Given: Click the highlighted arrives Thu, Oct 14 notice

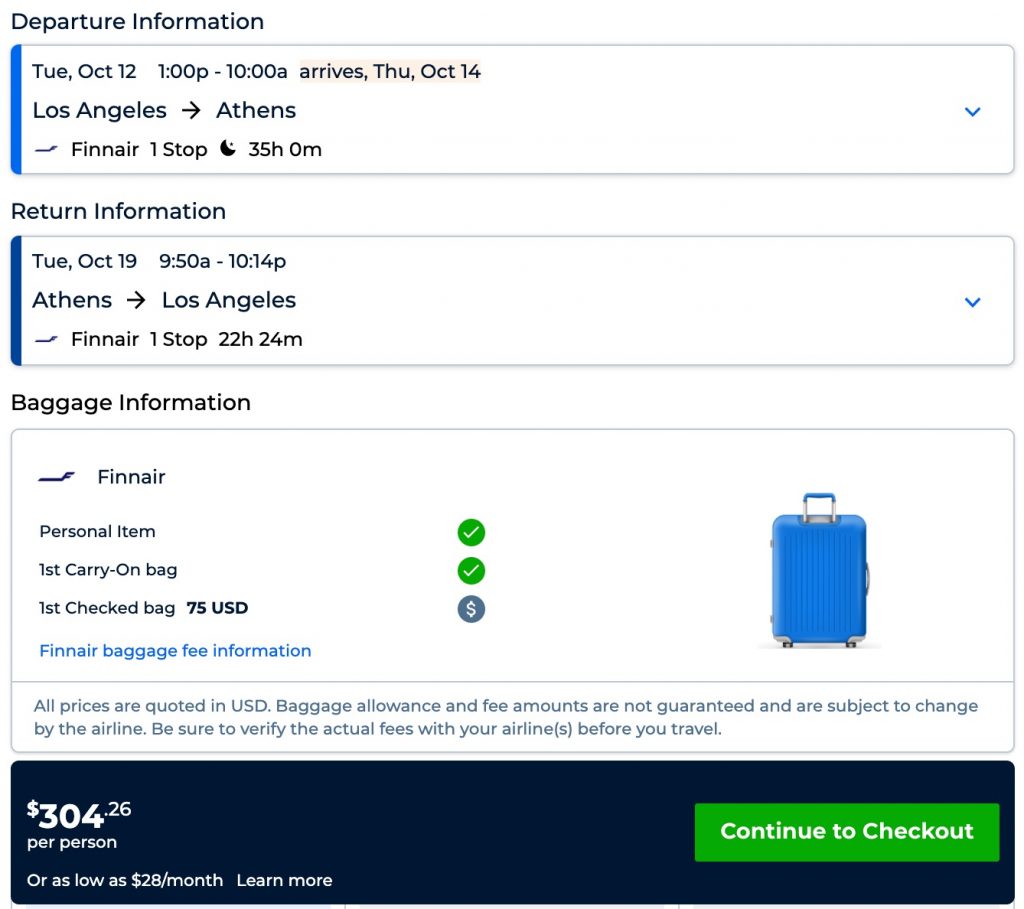Looking at the screenshot, I should click(x=390, y=72).
